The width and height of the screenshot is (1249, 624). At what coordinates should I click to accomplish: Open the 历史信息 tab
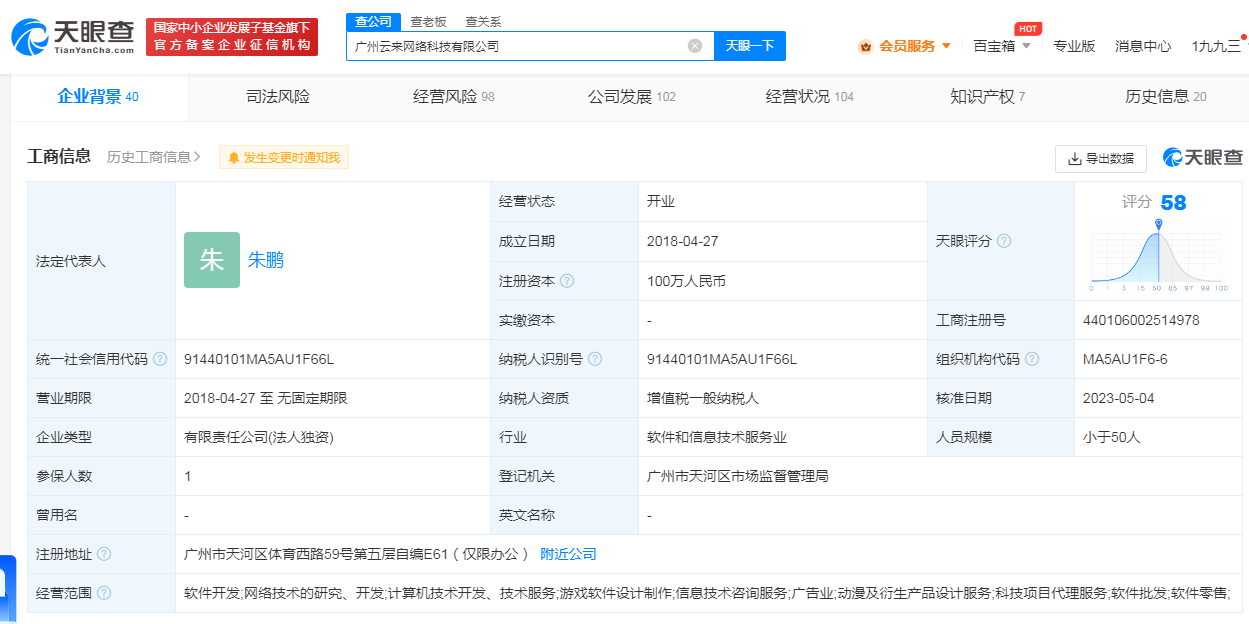1166,97
